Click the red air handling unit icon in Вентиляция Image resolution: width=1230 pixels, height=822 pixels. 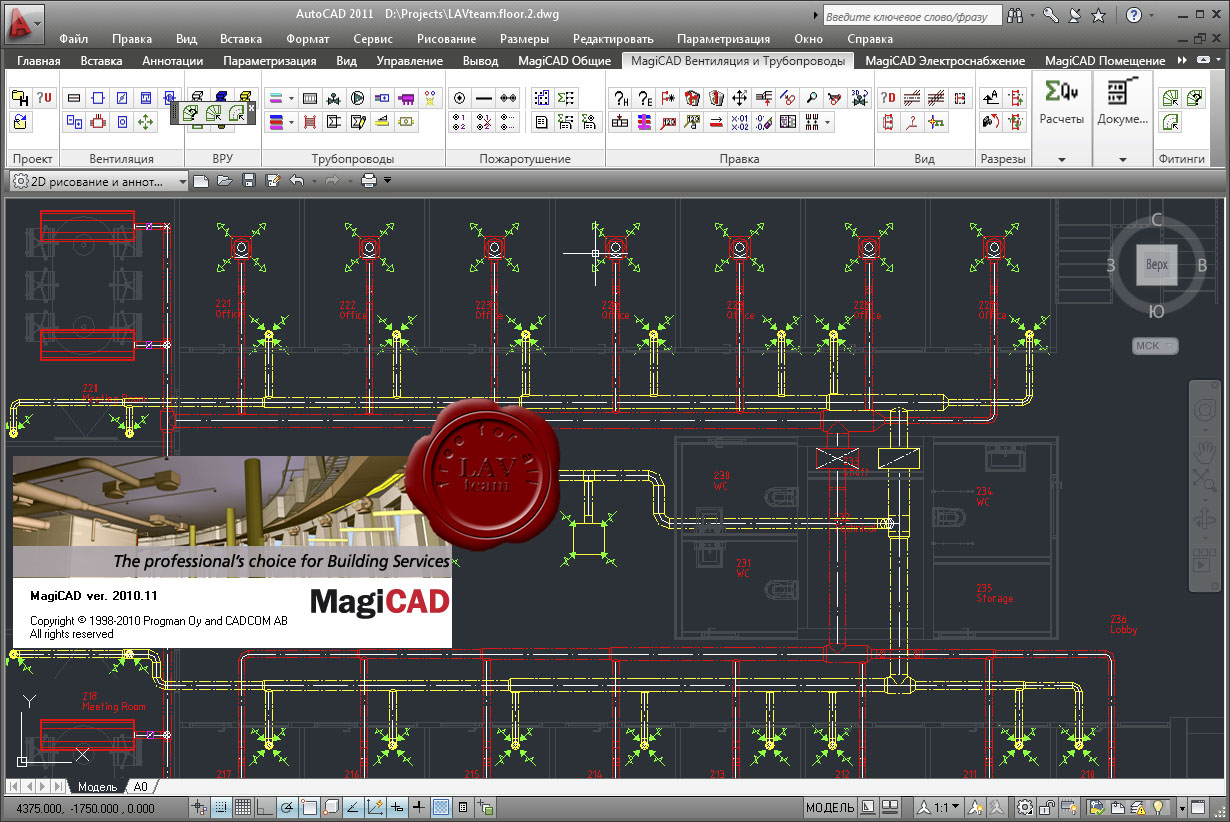tap(98, 122)
